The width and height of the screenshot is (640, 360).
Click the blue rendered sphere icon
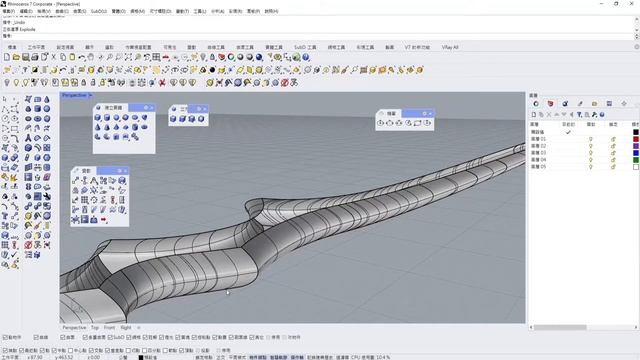point(259,57)
